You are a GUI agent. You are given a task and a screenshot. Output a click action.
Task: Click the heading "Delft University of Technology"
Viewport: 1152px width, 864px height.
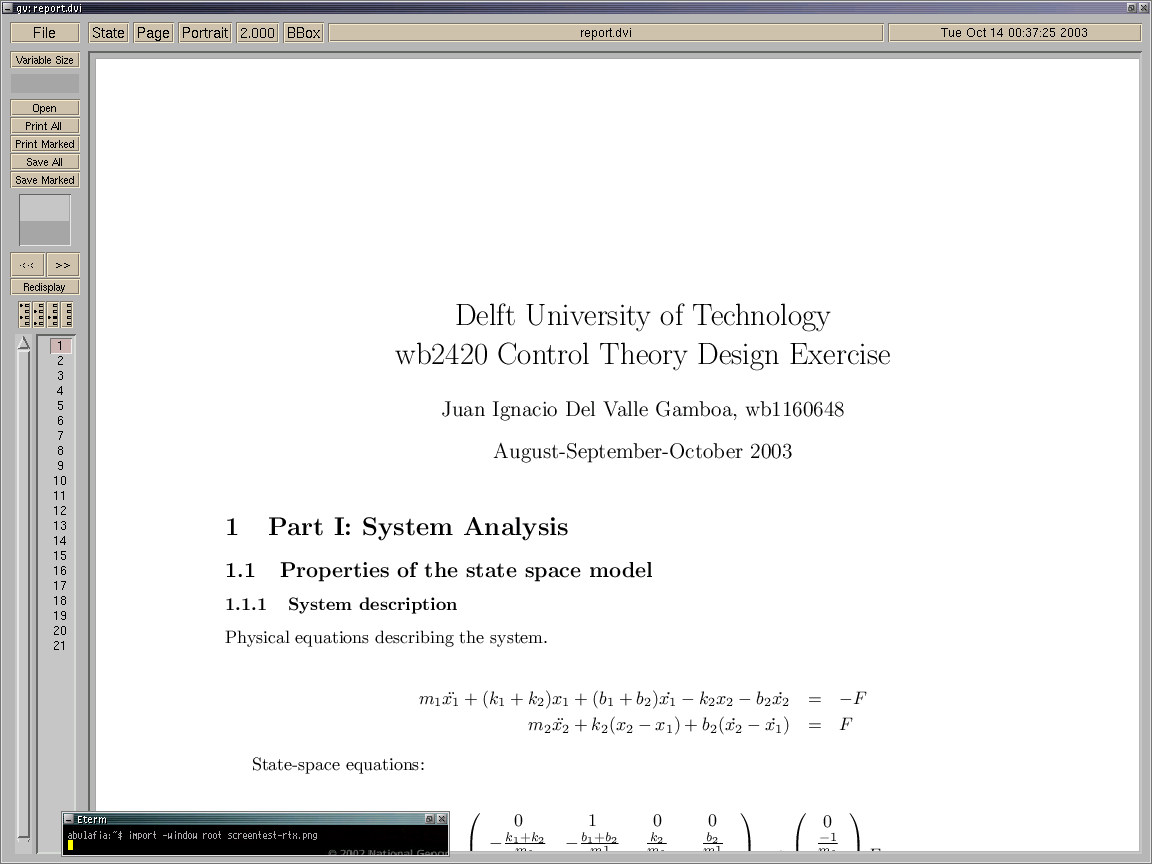pyautogui.click(x=643, y=316)
